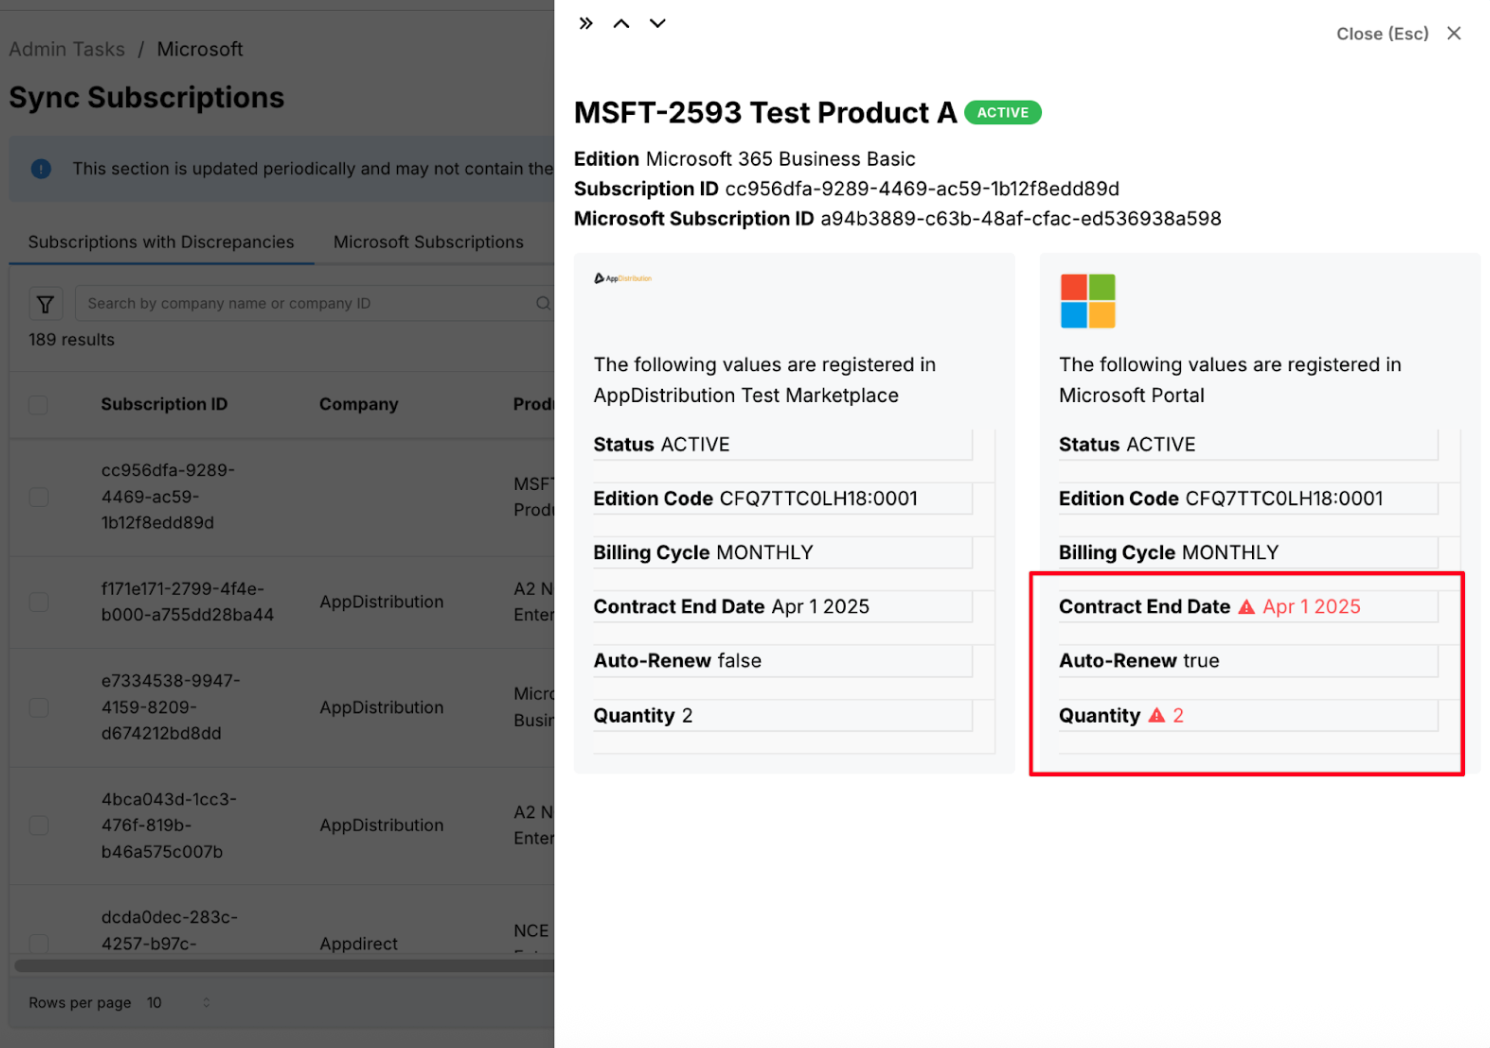Click subscription ID cell 'cc956dfa-9289-4469-ac59-1b12f8edd89d' in table
This screenshot has width=1490, height=1048.
click(x=168, y=496)
